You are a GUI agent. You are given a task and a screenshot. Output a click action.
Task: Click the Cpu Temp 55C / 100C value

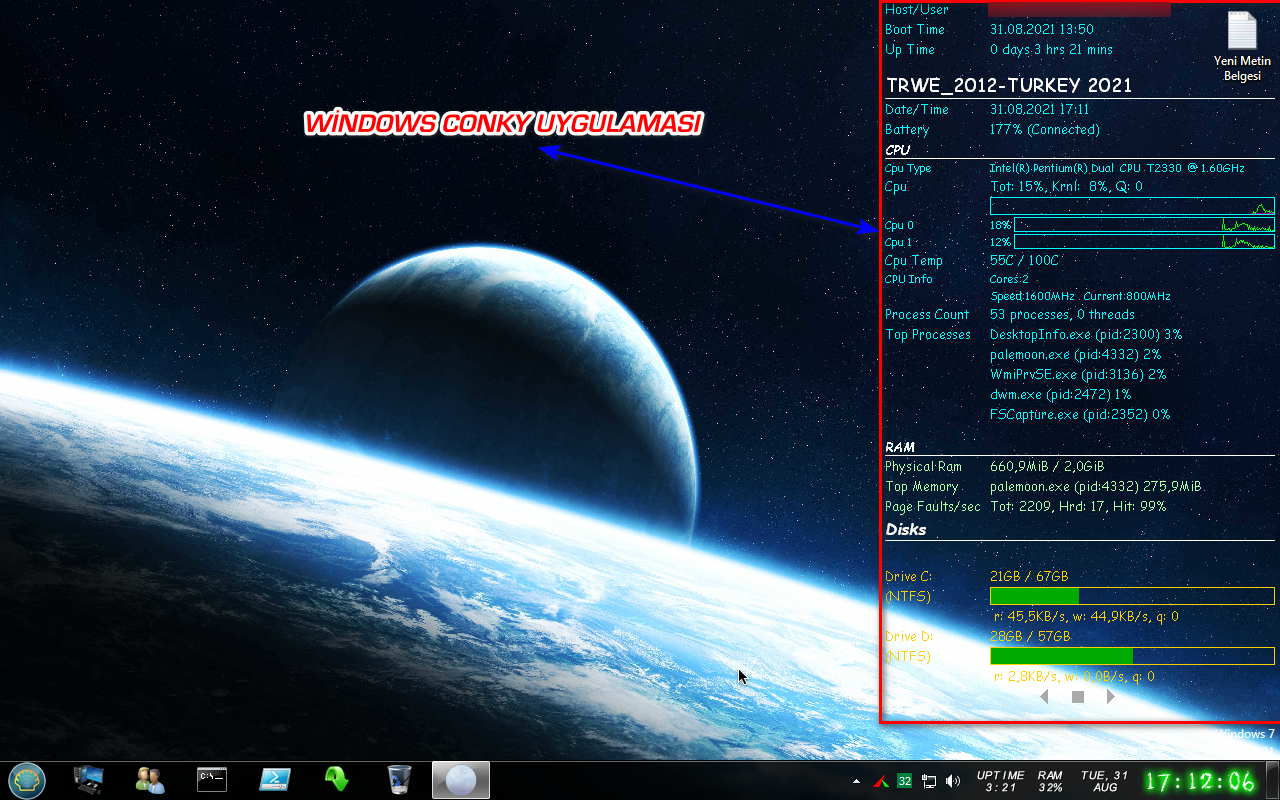click(x=1024, y=260)
